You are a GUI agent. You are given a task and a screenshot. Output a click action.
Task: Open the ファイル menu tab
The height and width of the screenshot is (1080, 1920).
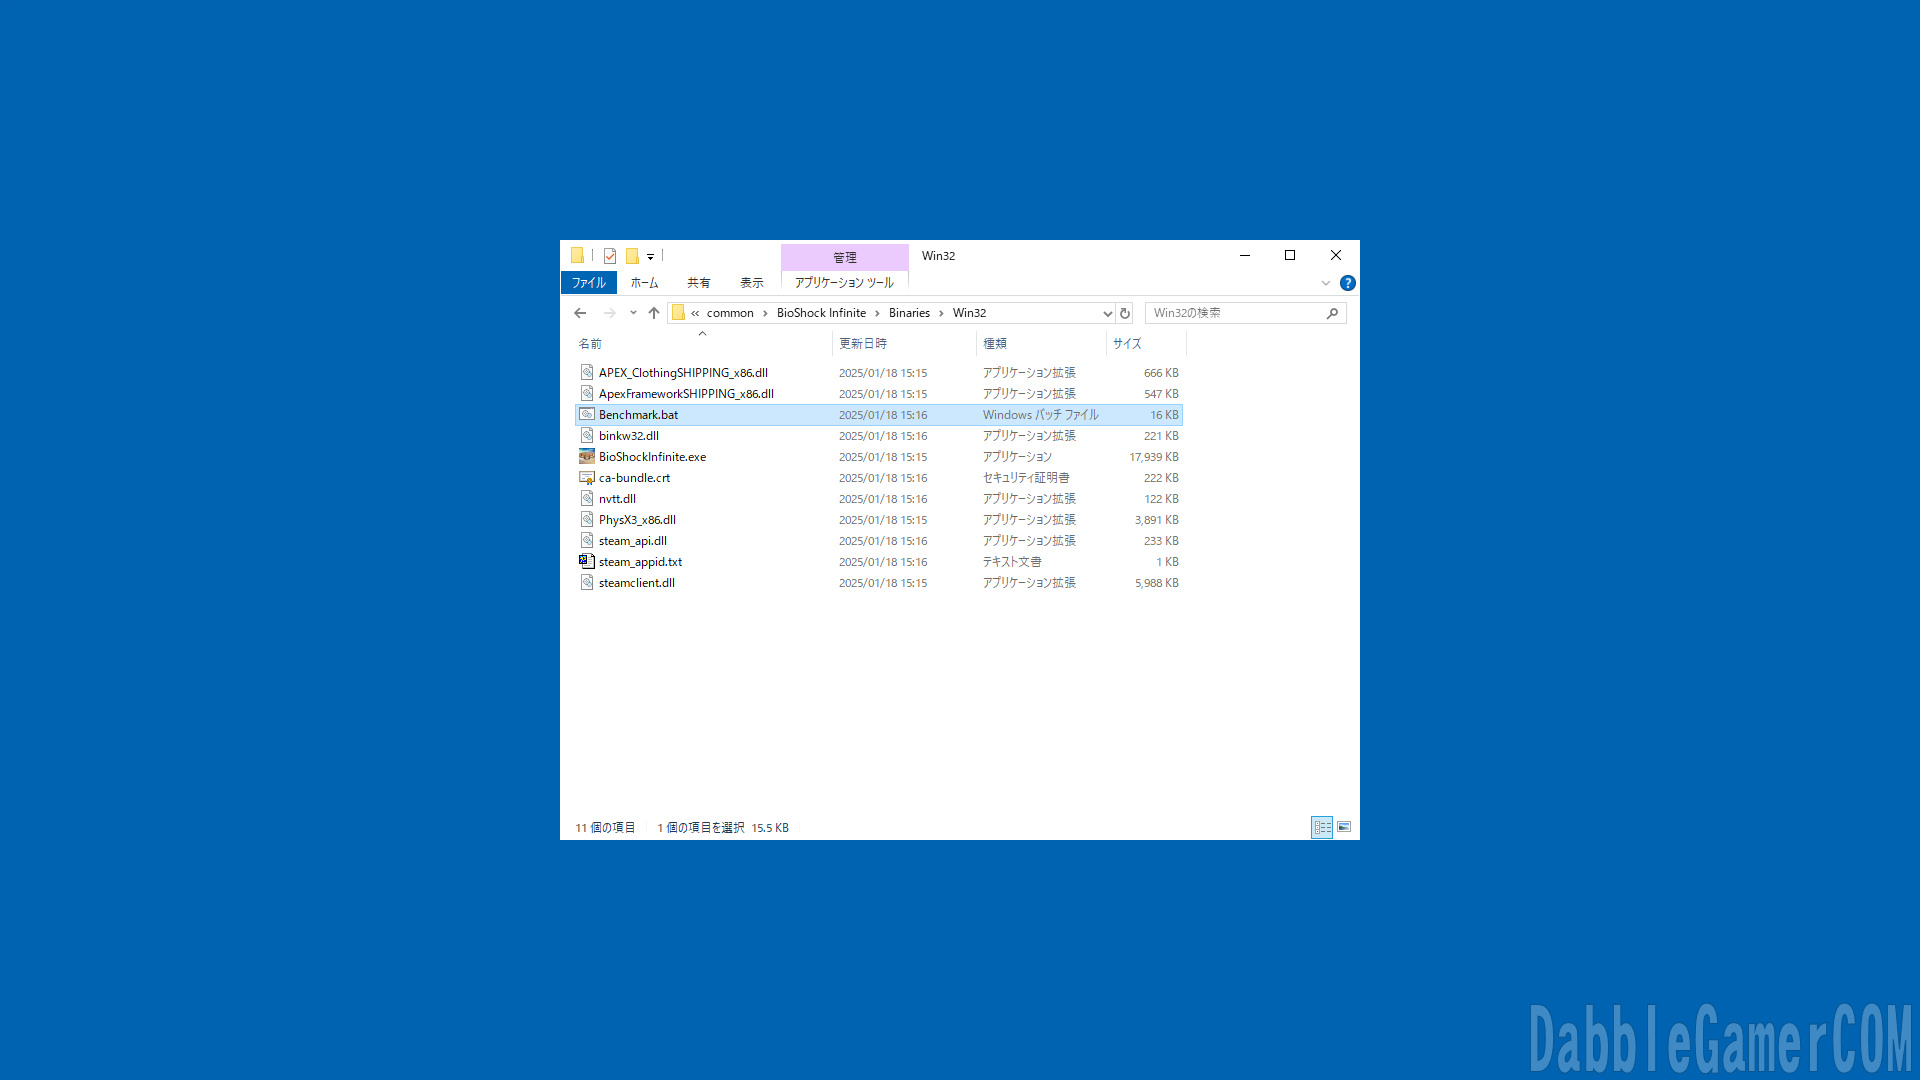coord(589,283)
